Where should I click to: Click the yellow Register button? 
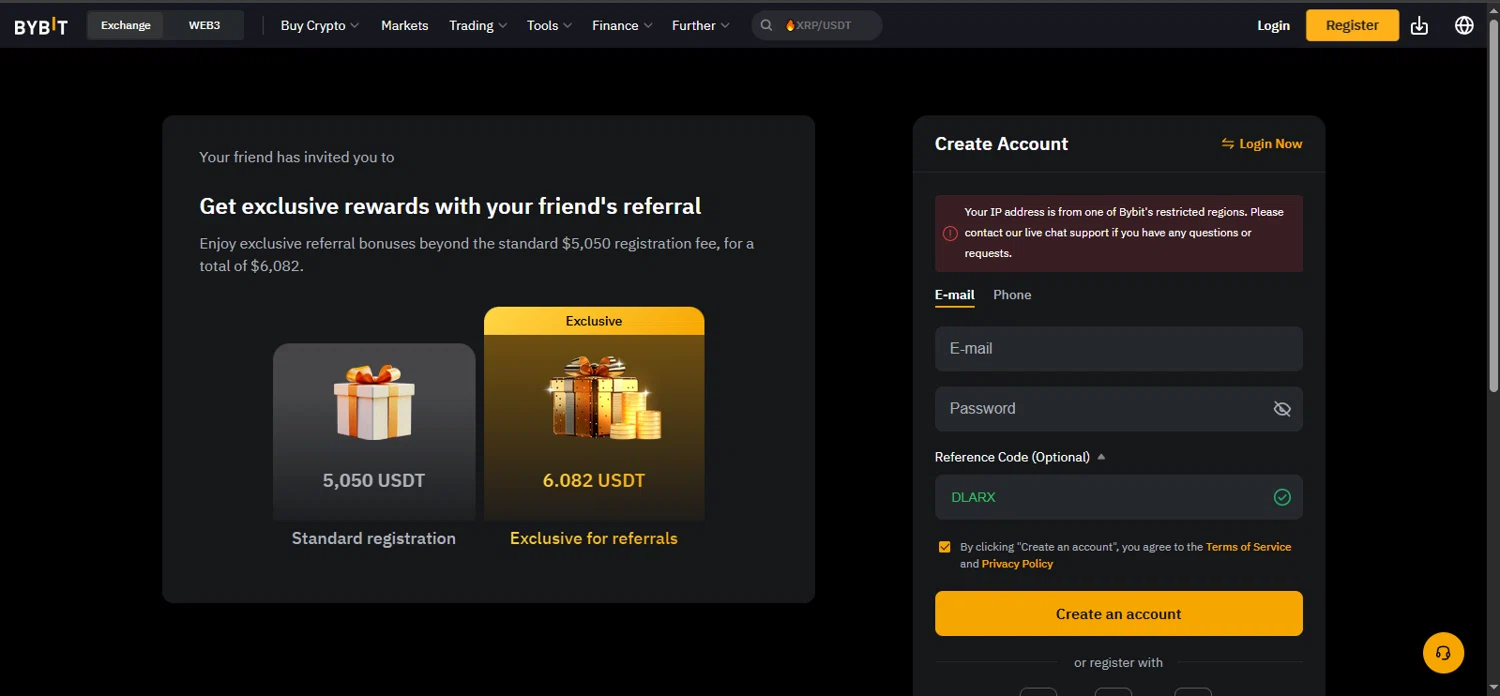(1352, 26)
